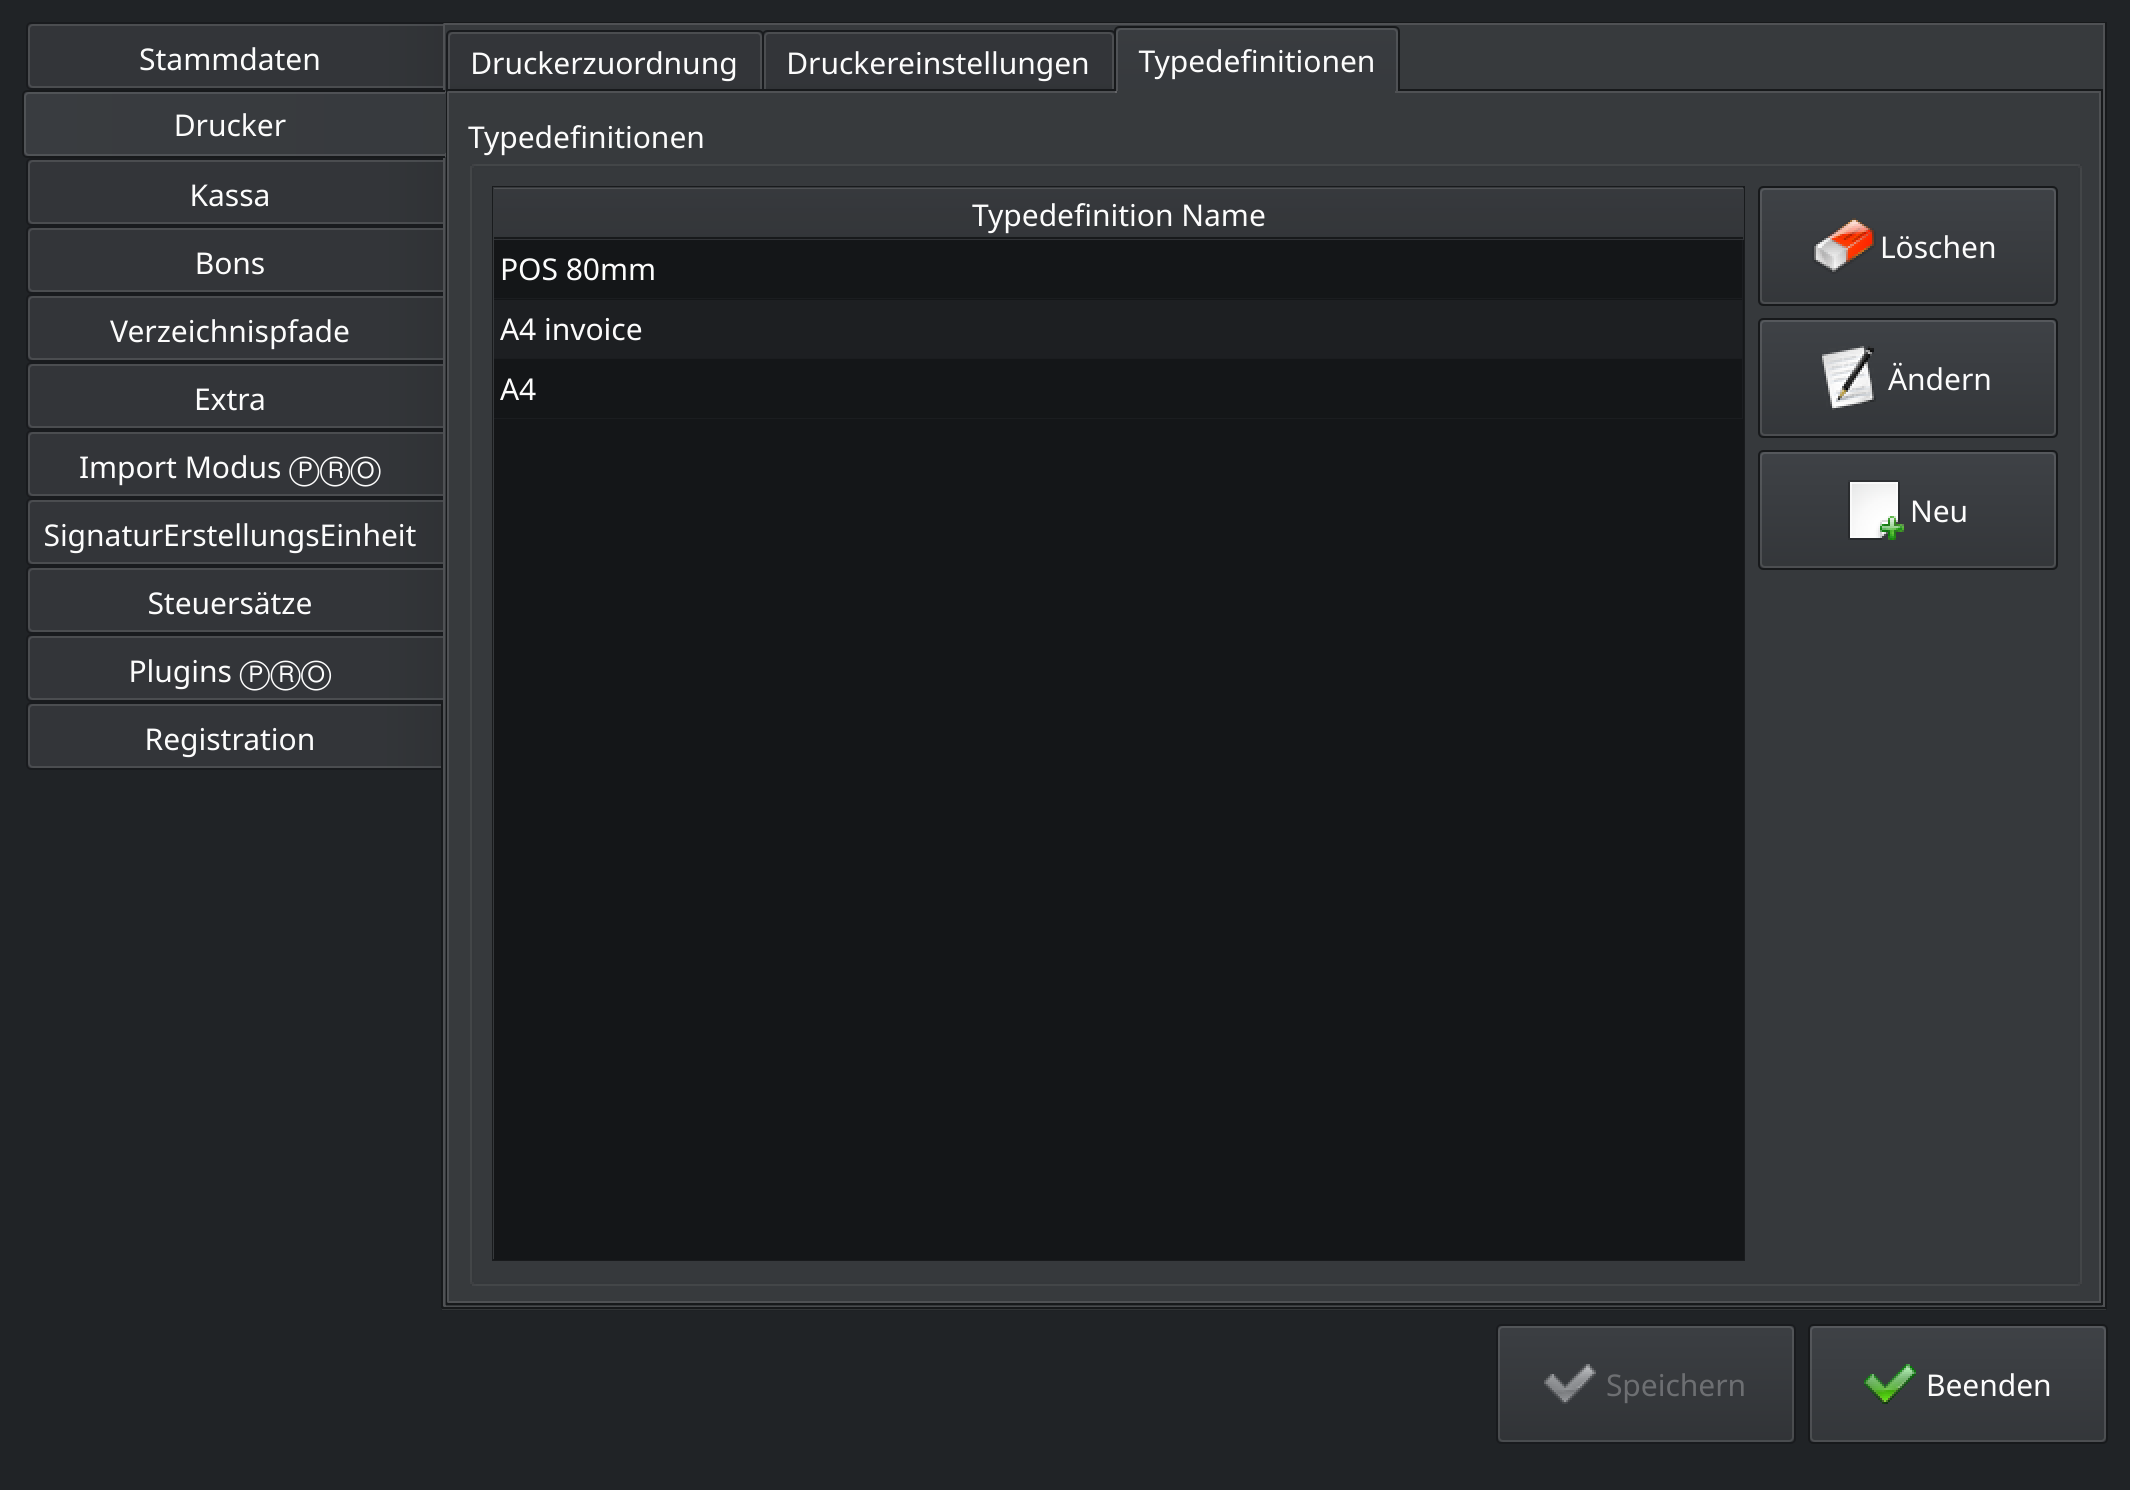The height and width of the screenshot is (1490, 2130).
Task: Open the Stammdaten section
Action: [x=235, y=59]
